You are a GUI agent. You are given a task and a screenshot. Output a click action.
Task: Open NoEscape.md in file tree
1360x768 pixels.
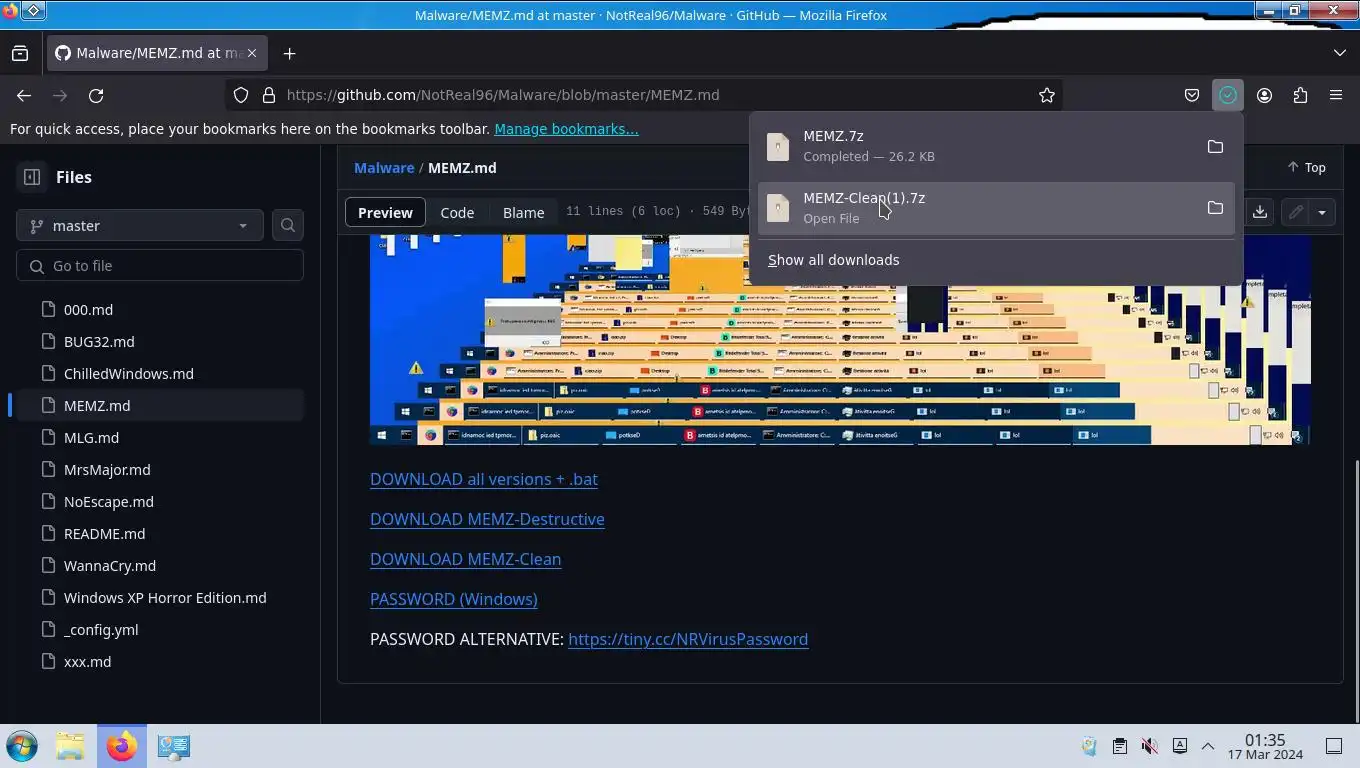click(109, 502)
